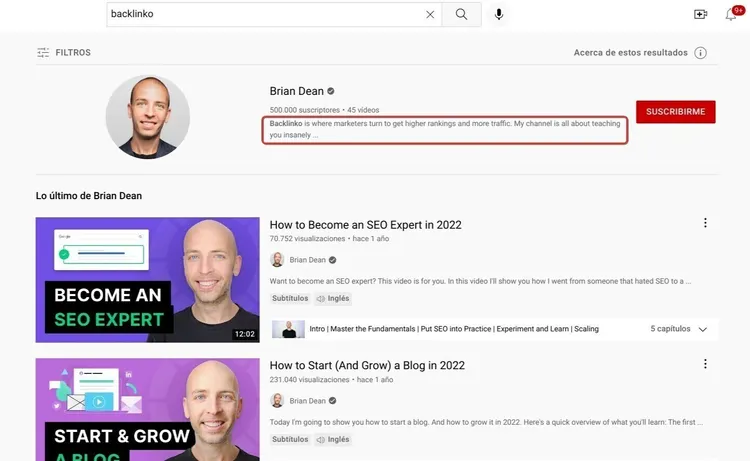Click Inglés audio badge under Blog video
750x461 pixels.
(333, 439)
